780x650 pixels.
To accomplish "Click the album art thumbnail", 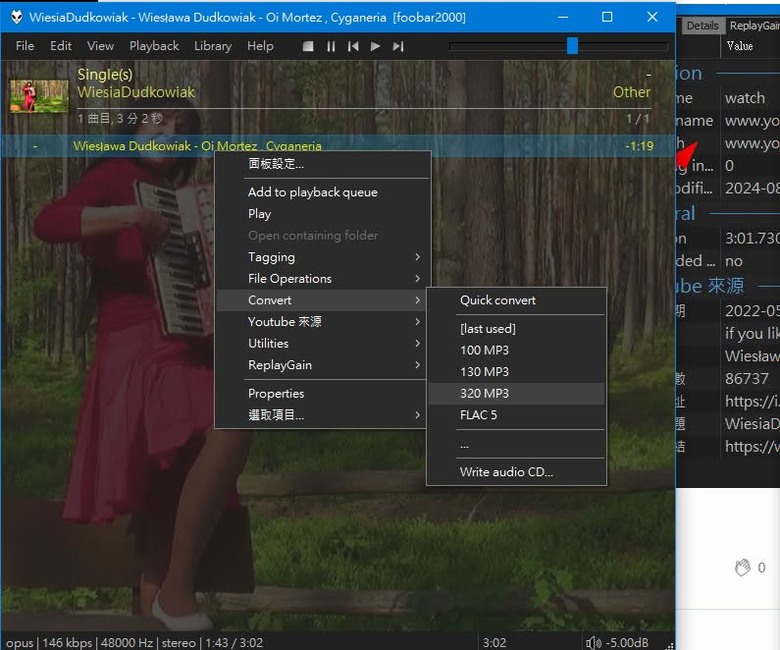I will 39,96.
